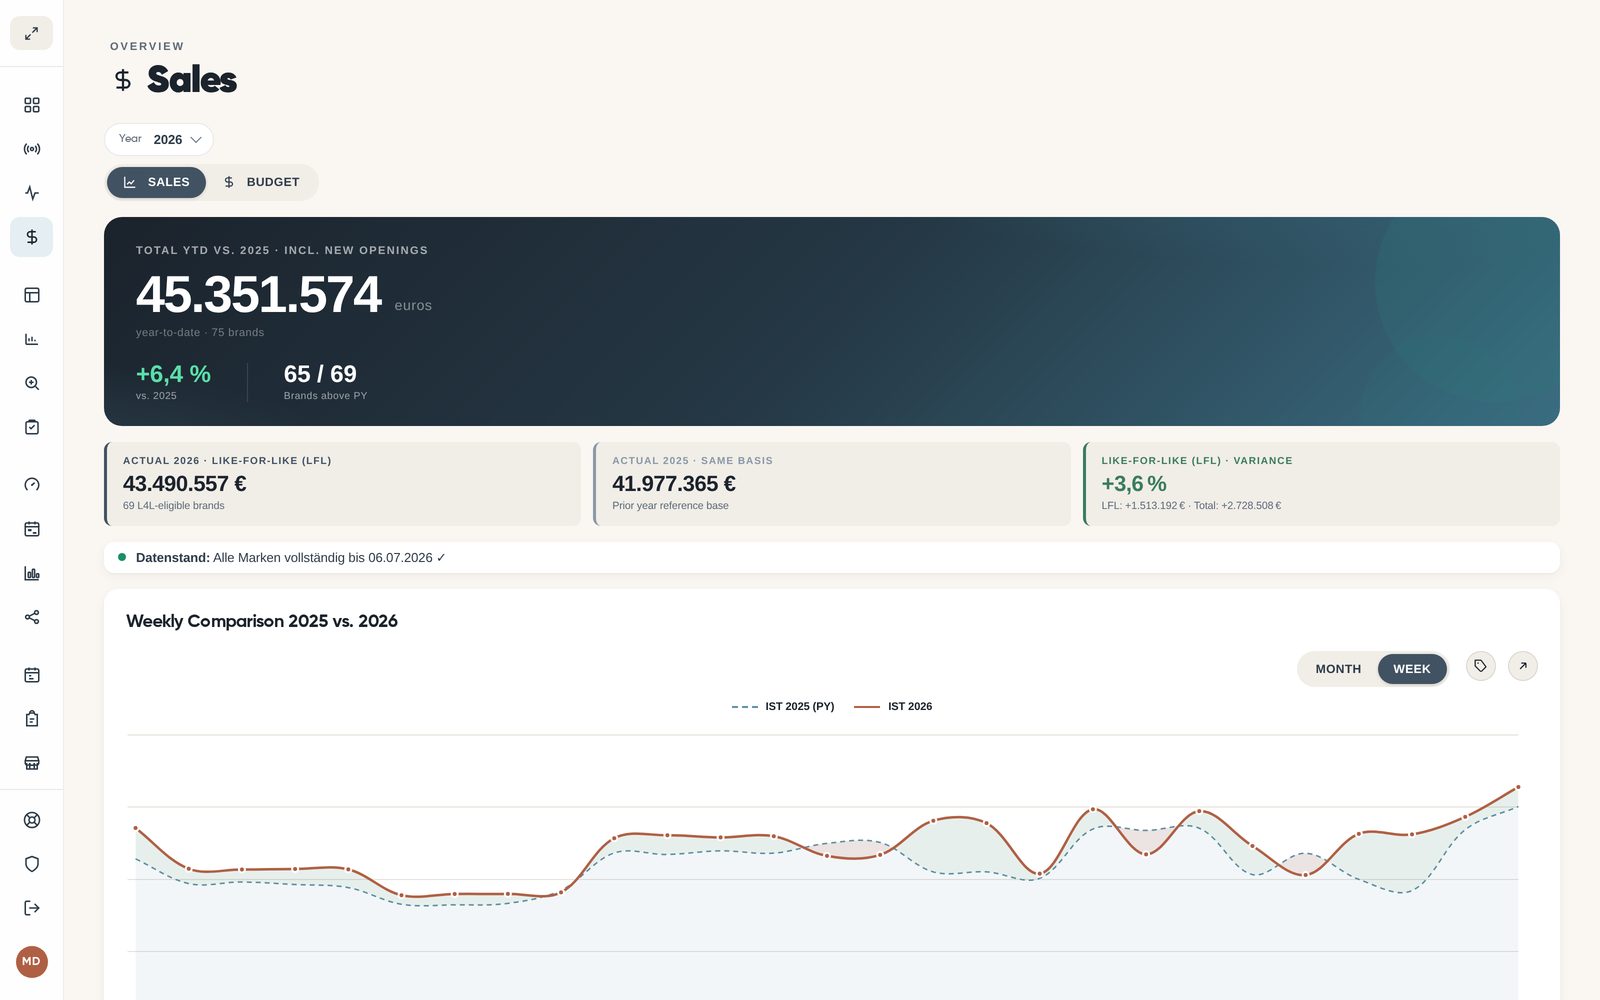
Task: Click the 'year-to-date · 75 brands' caption
Action: tap(200, 333)
